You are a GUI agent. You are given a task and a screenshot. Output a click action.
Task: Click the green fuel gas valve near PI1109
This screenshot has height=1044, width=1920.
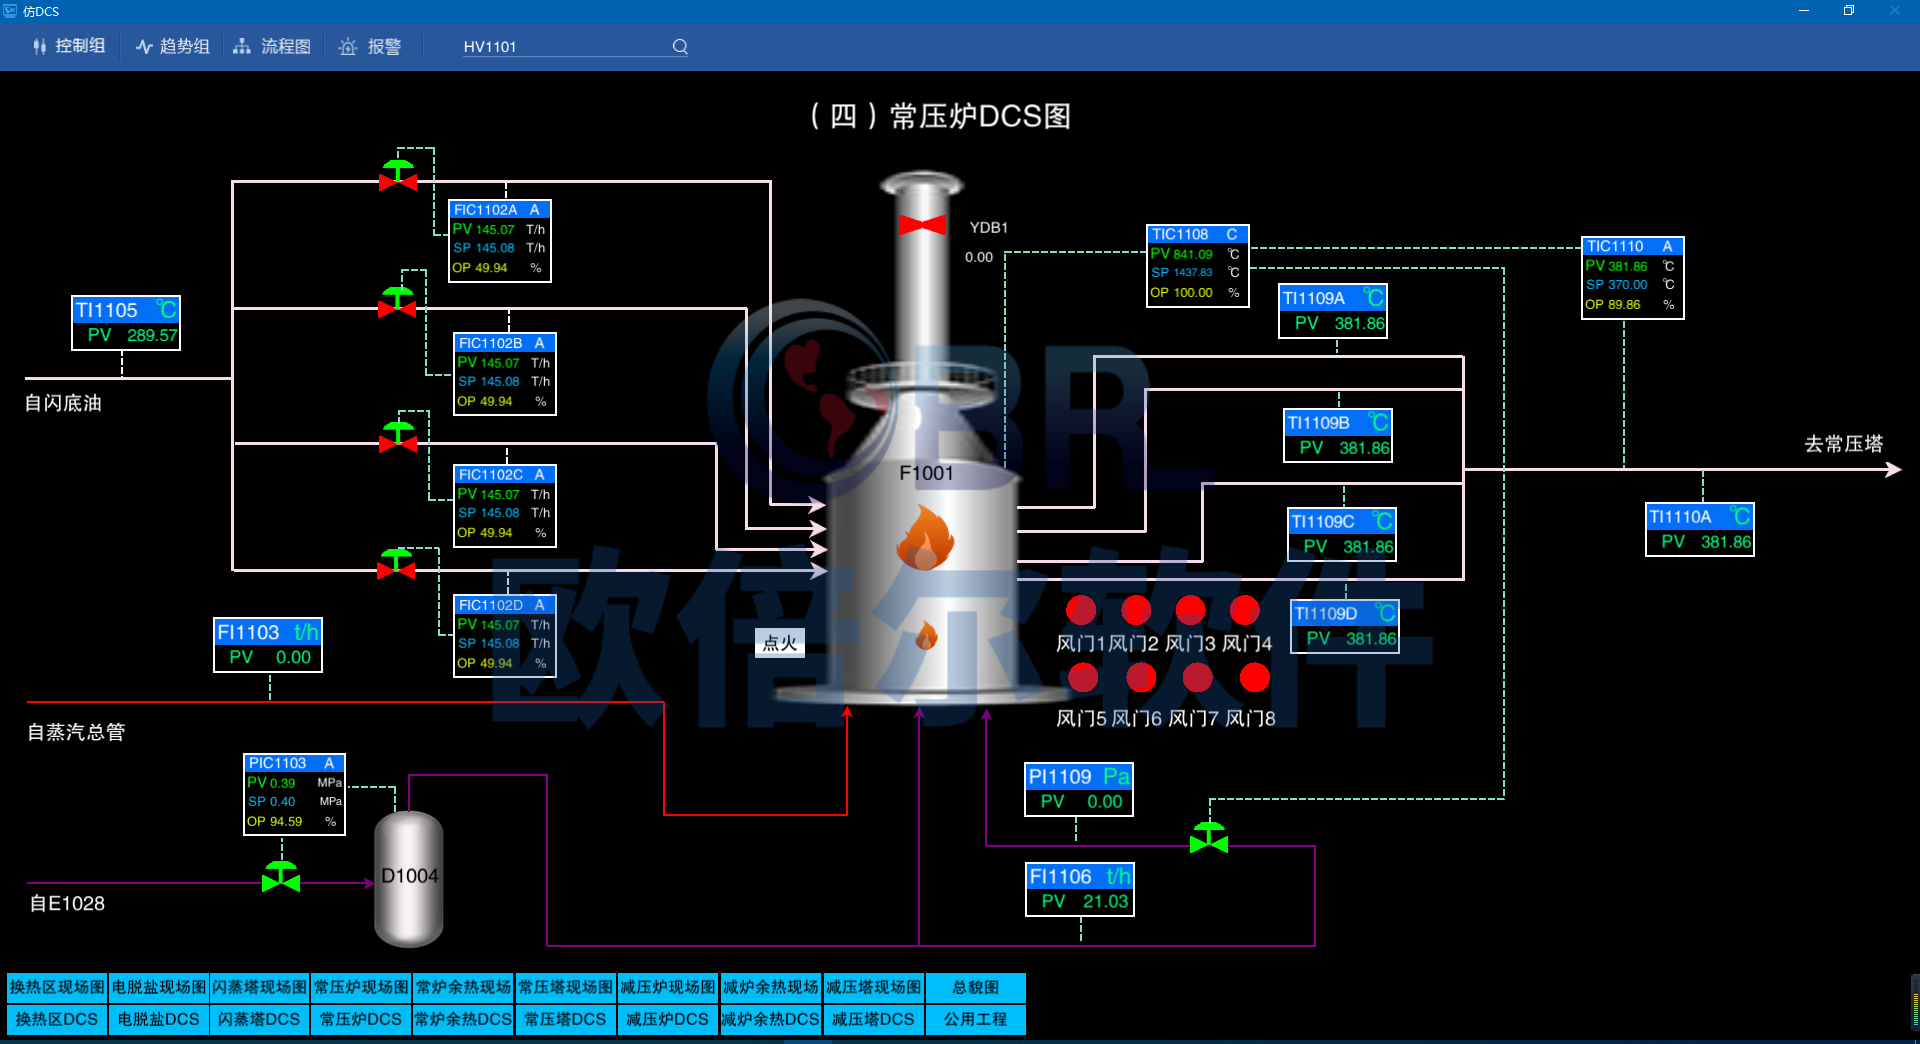(x=1209, y=838)
